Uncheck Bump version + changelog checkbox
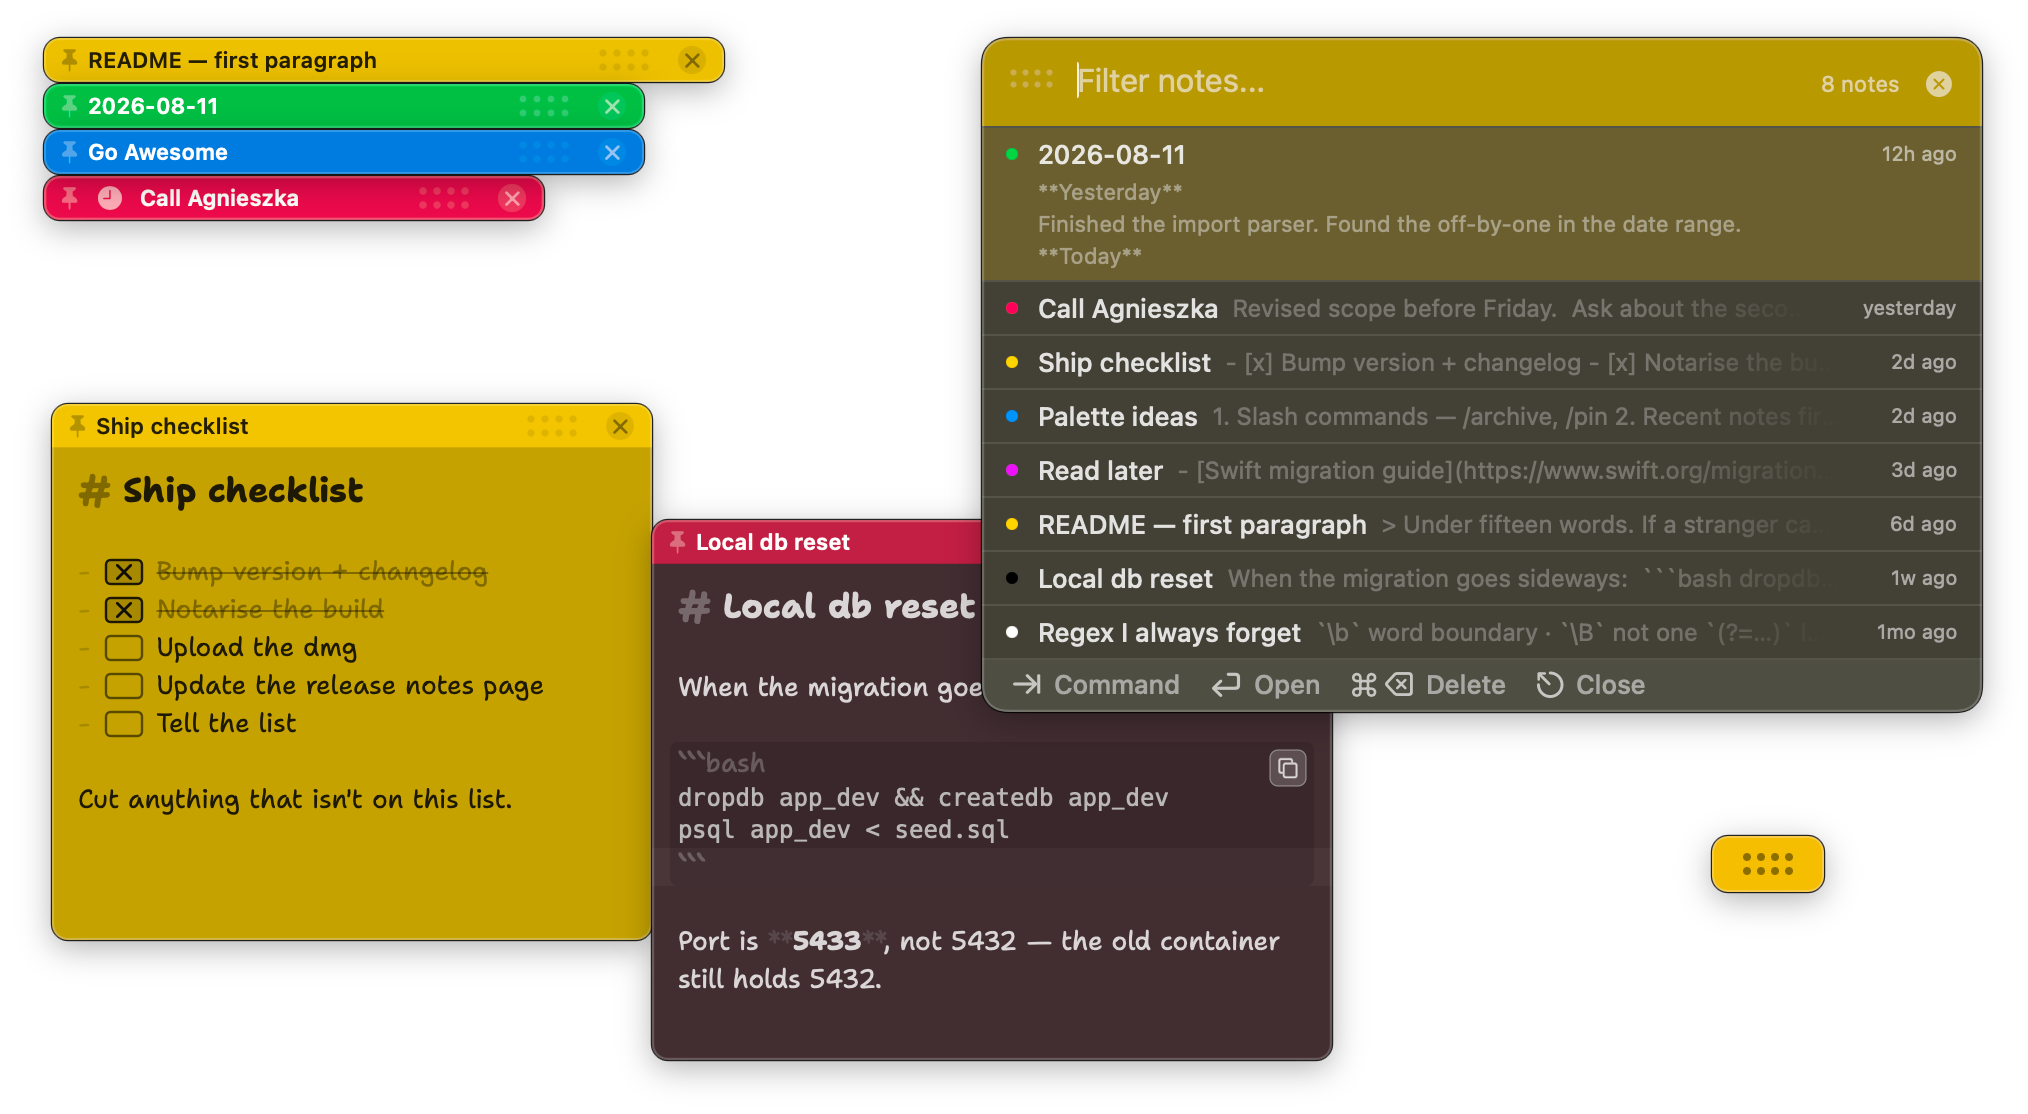The image size is (2028, 1114). (124, 572)
